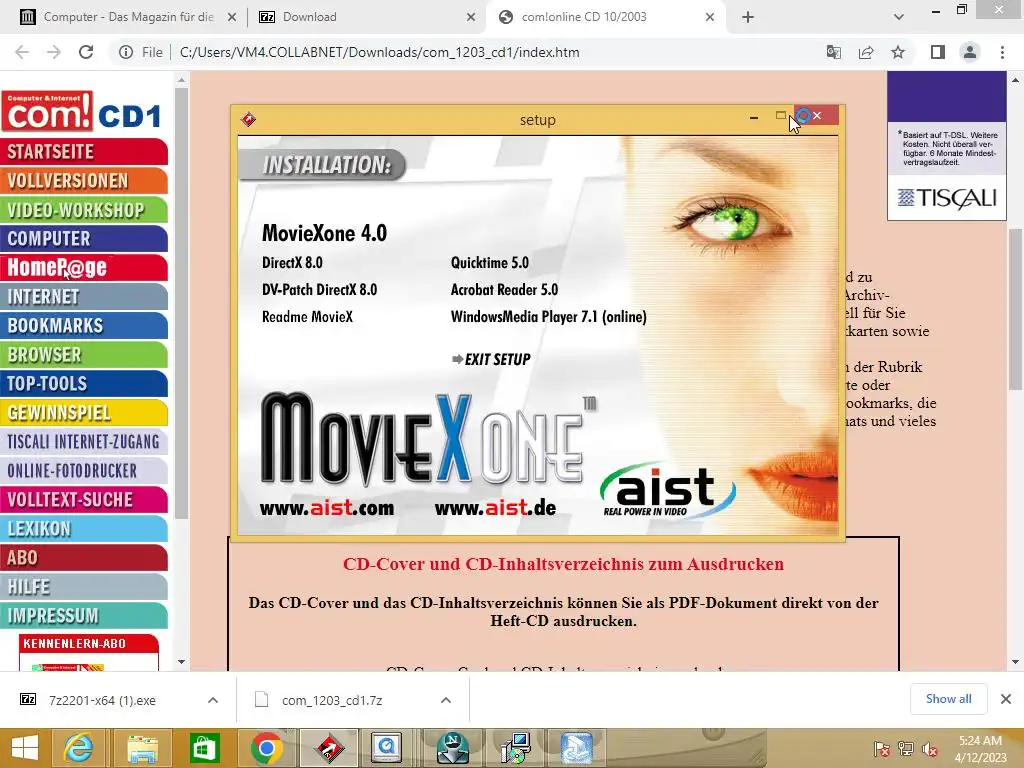Click the share page icon

coord(866,52)
